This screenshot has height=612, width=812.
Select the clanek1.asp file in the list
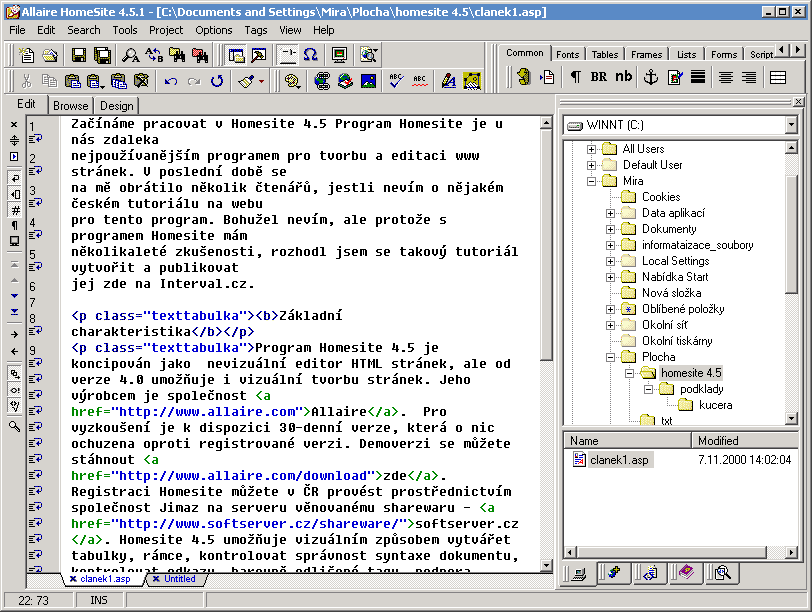coord(613,460)
